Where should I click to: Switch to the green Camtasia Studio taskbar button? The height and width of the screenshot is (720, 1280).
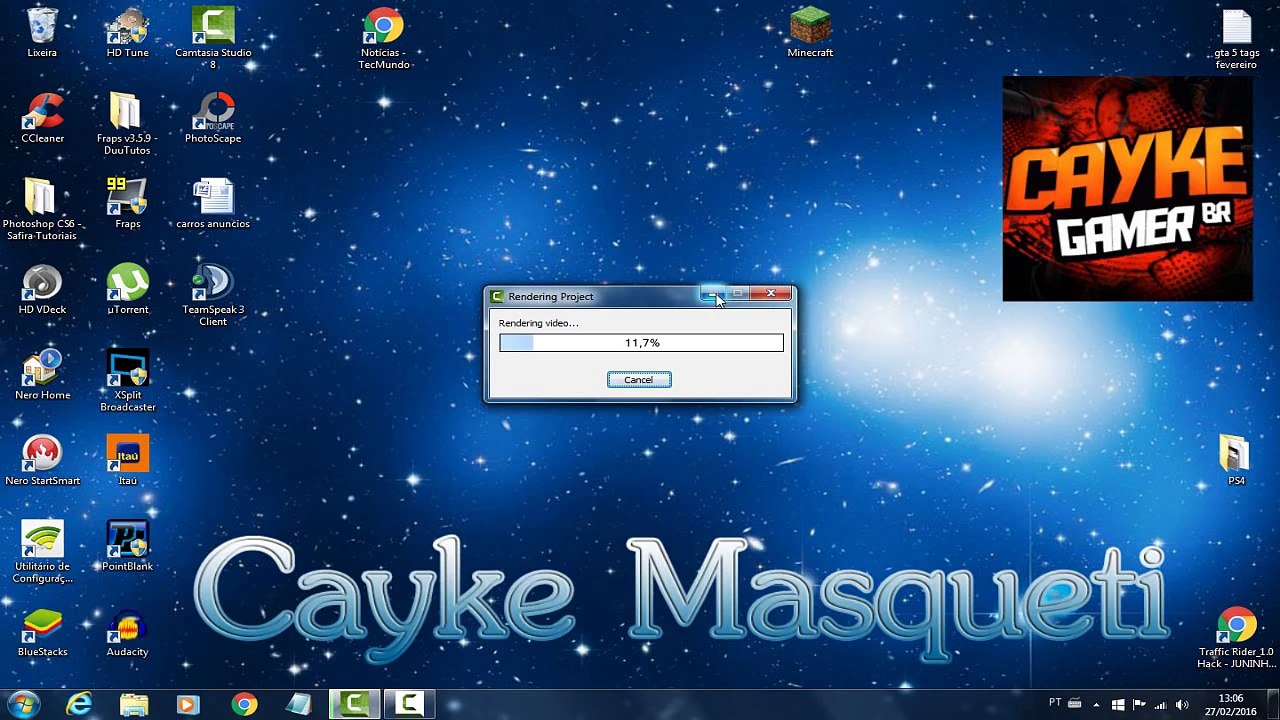click(x=354, y=705)
